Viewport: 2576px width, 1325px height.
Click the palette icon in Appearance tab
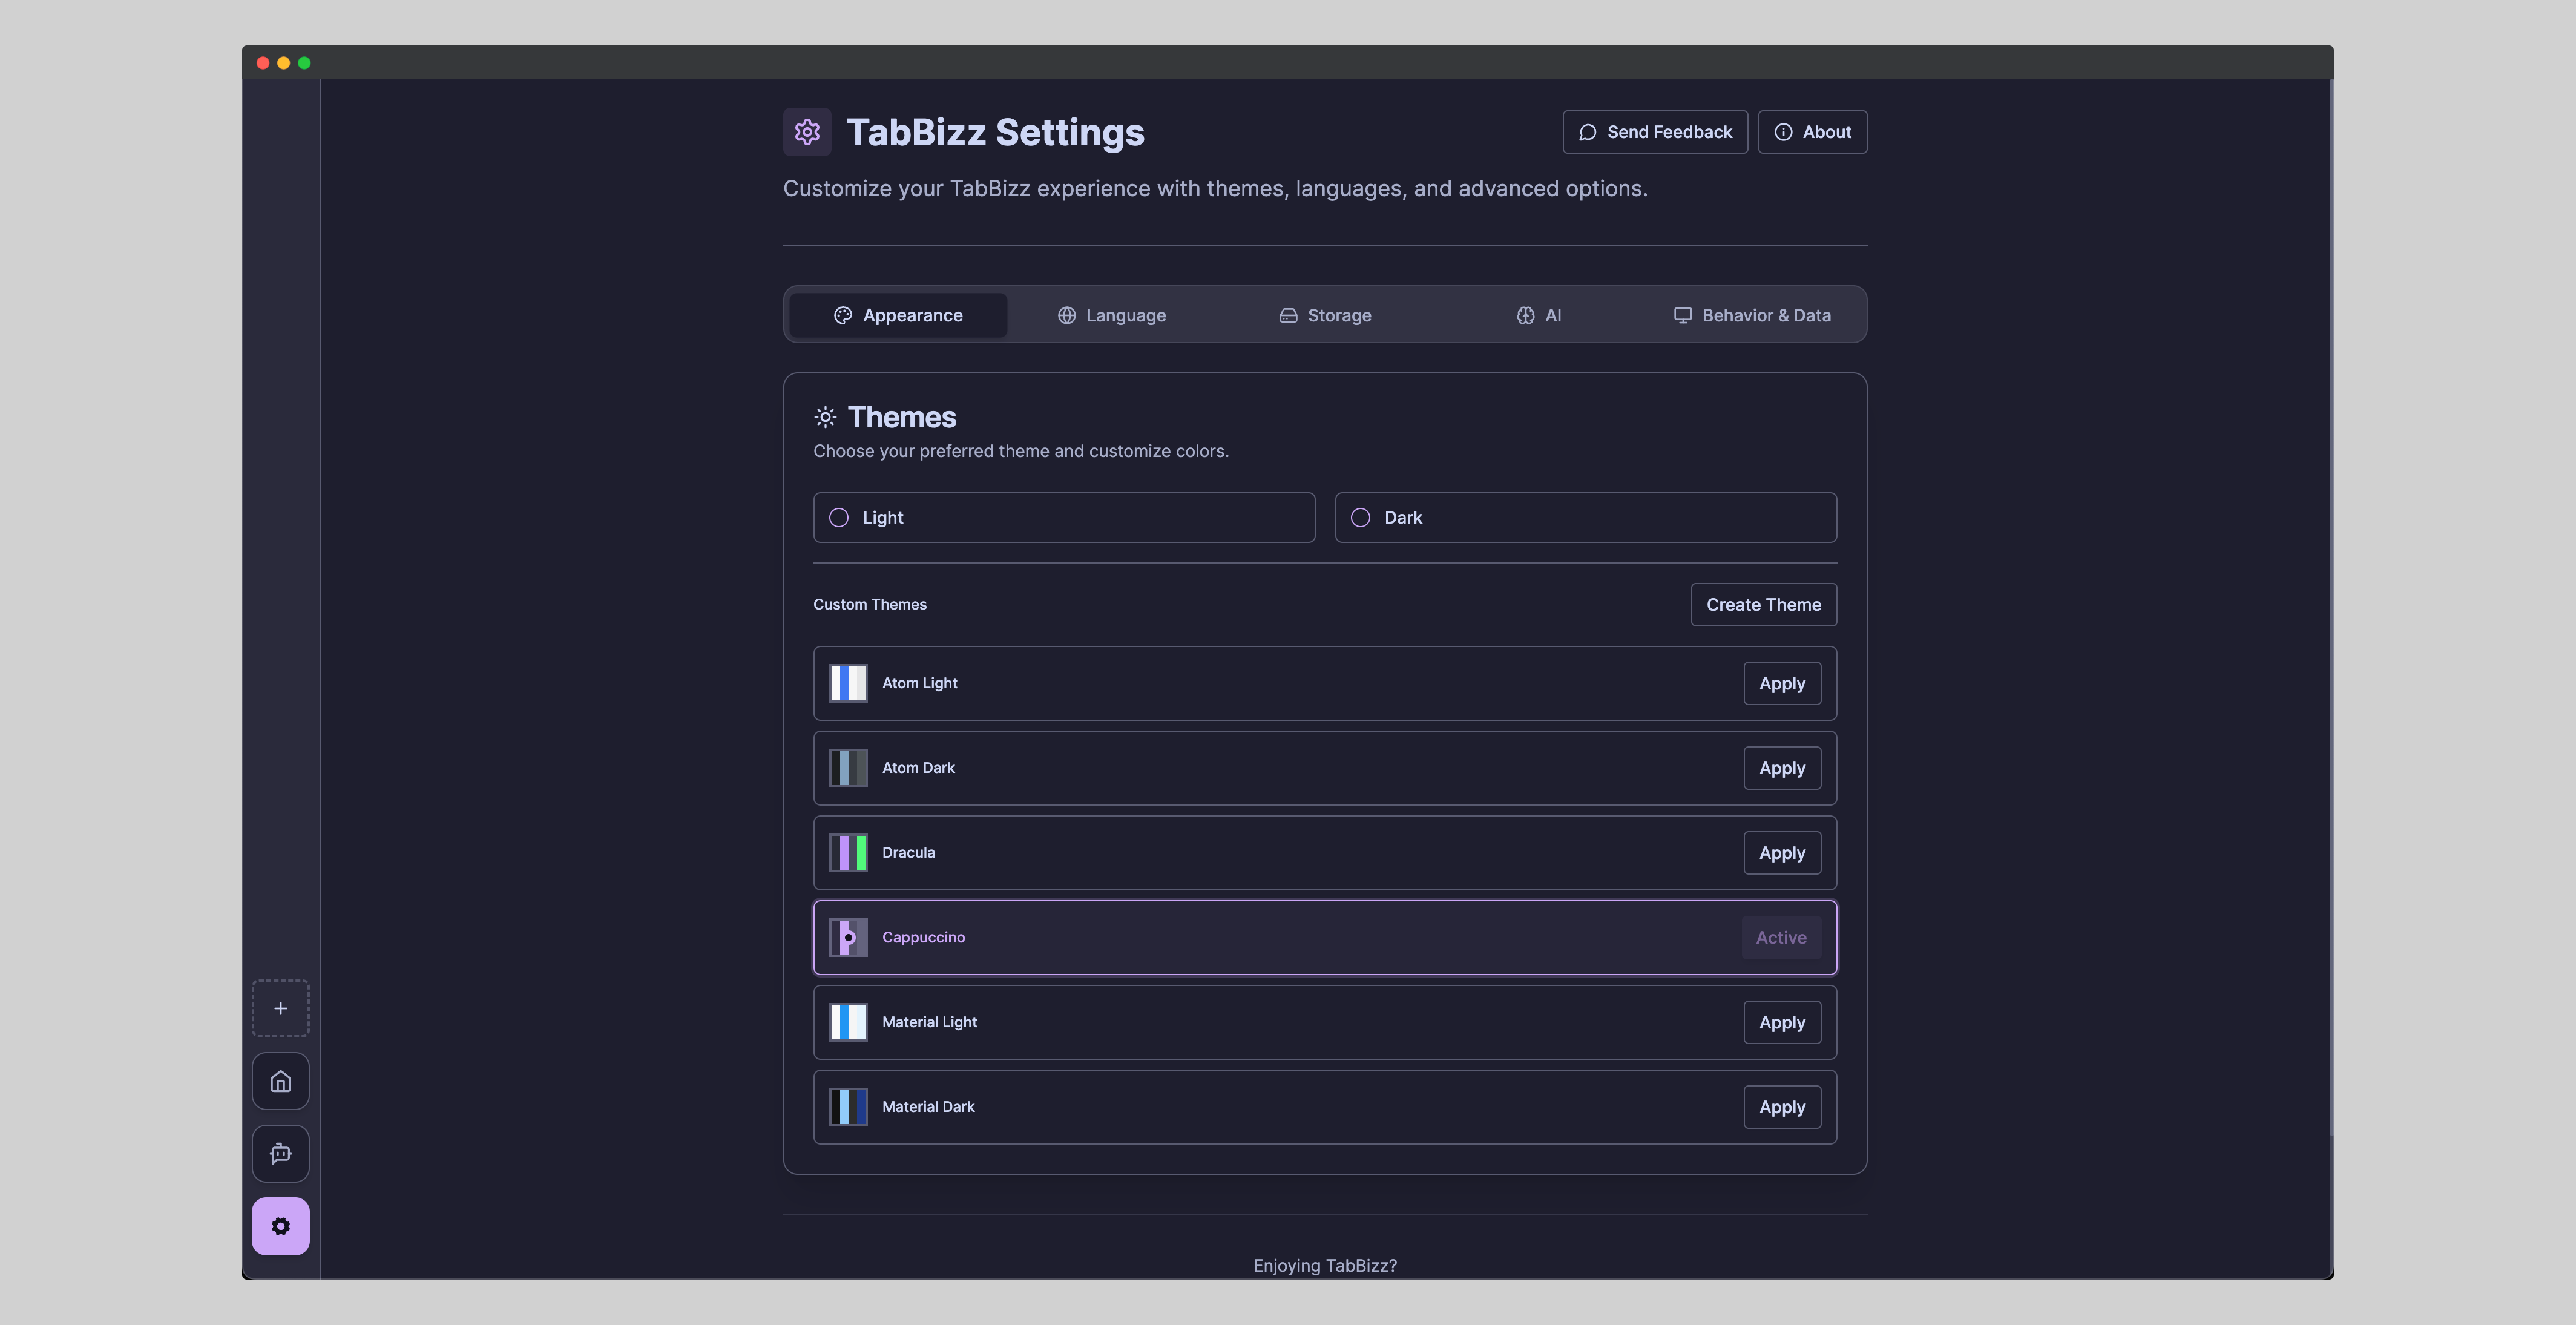(843, 315)
